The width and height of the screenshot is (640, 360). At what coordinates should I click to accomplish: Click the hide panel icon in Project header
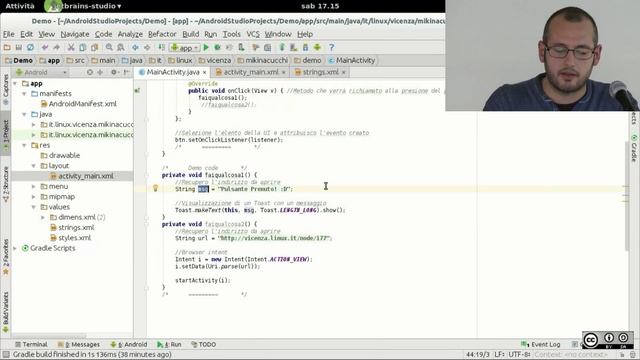127,72
